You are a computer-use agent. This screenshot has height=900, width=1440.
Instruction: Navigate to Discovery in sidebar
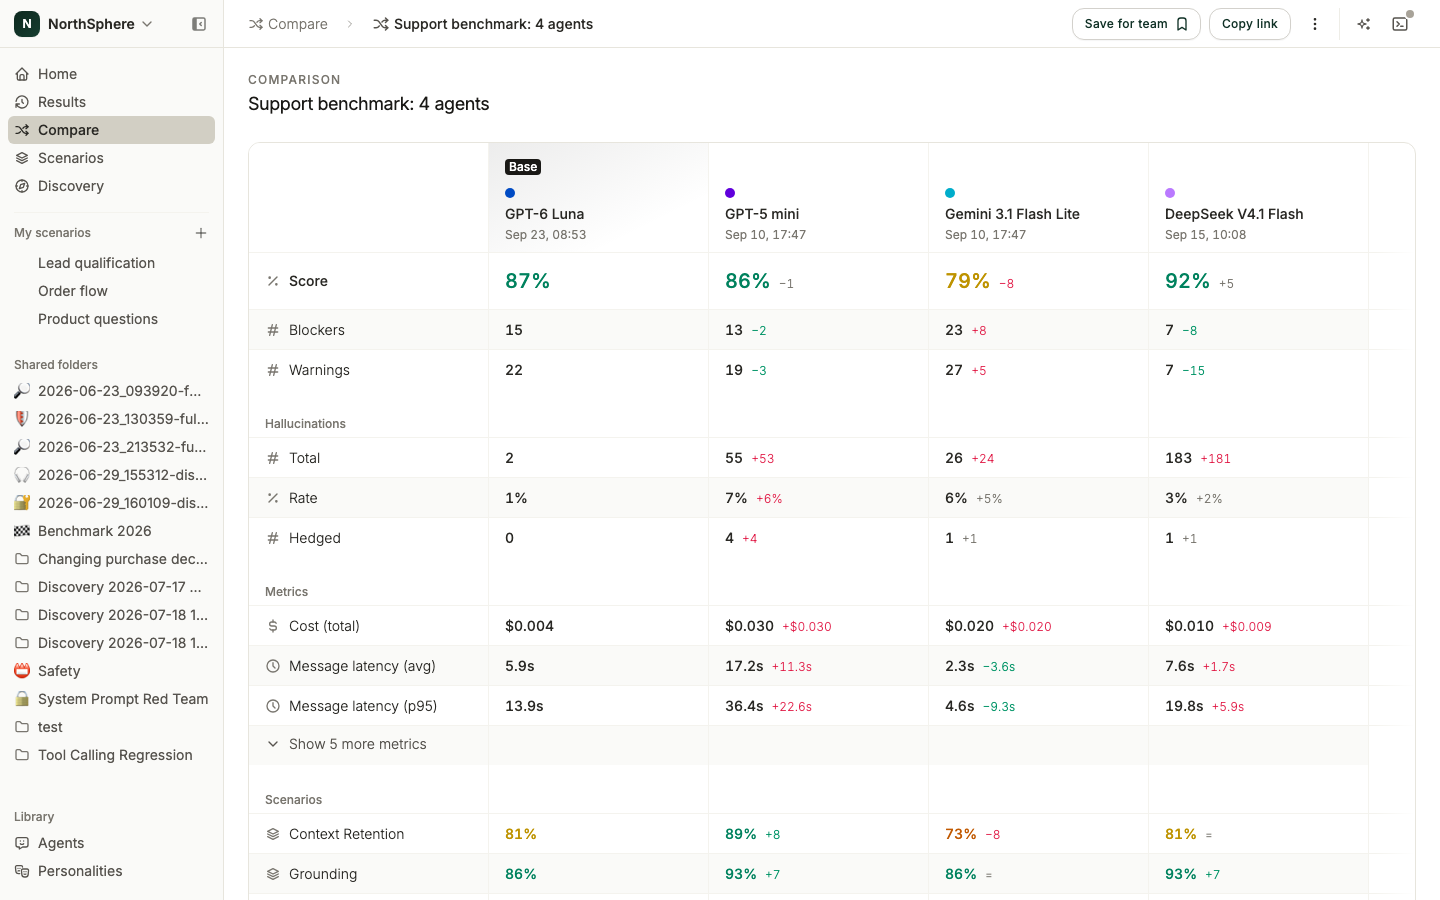(x=111, y=186)
